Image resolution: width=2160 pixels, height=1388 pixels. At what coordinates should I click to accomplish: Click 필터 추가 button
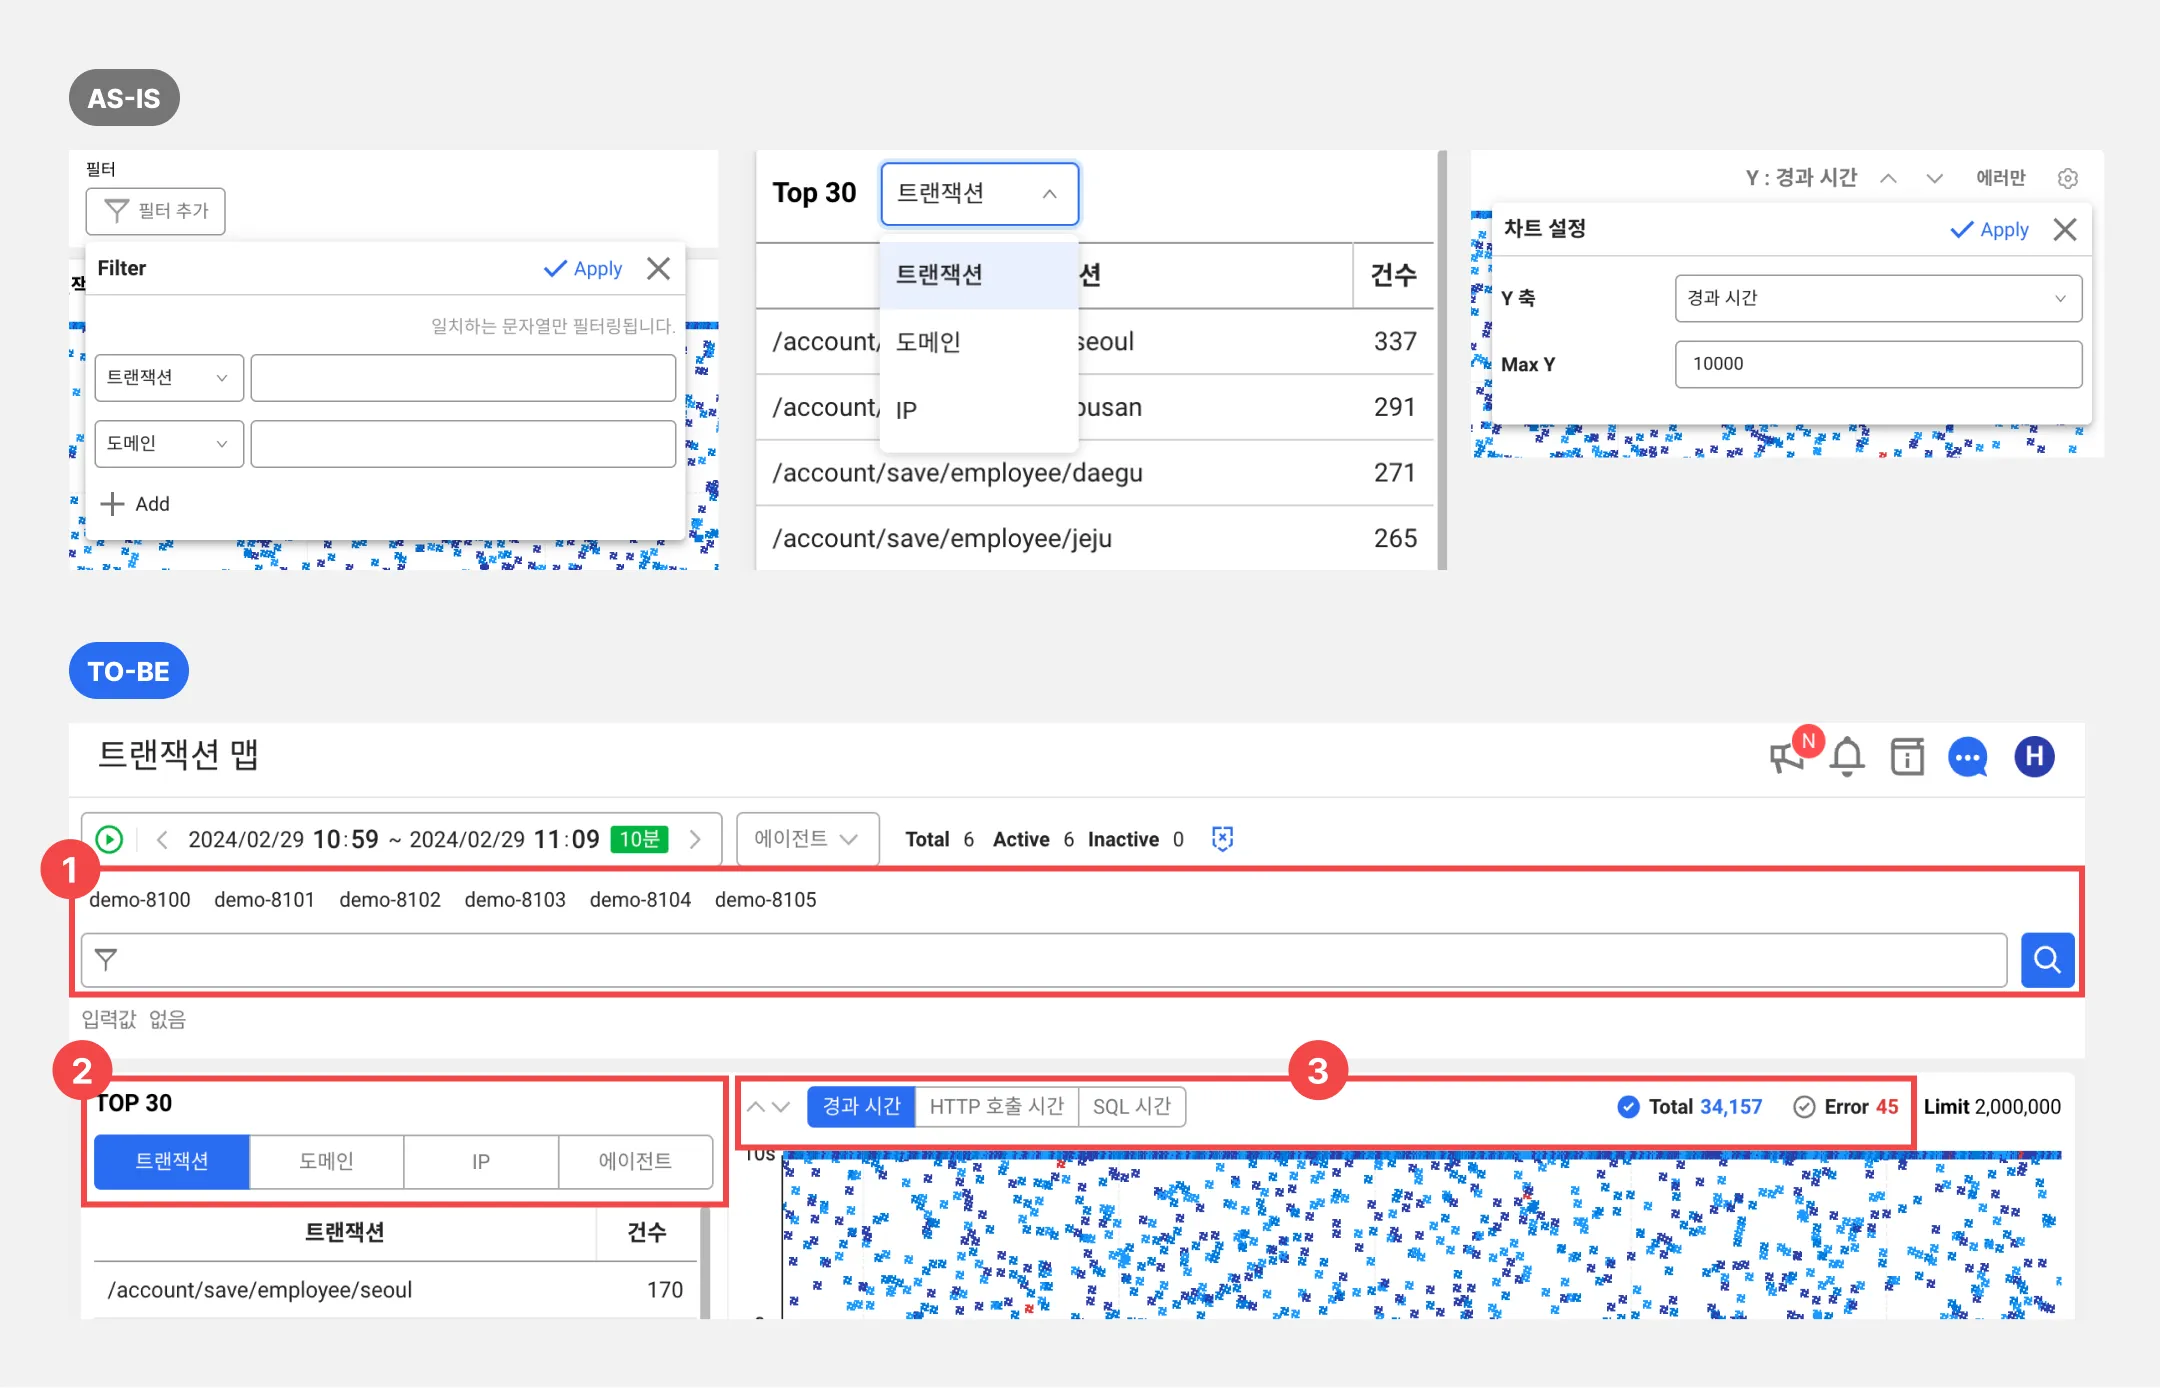coord(155,211)
